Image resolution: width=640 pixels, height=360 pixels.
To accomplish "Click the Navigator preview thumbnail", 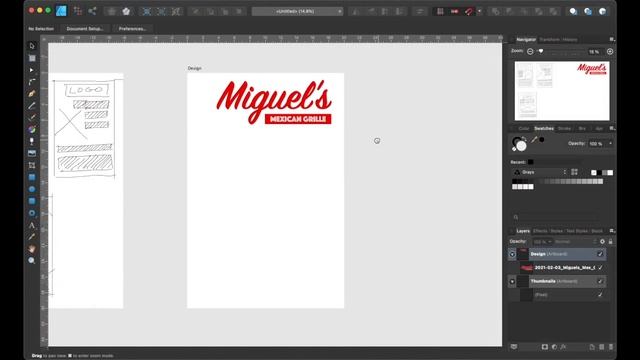I will click(x=562, y=91).
